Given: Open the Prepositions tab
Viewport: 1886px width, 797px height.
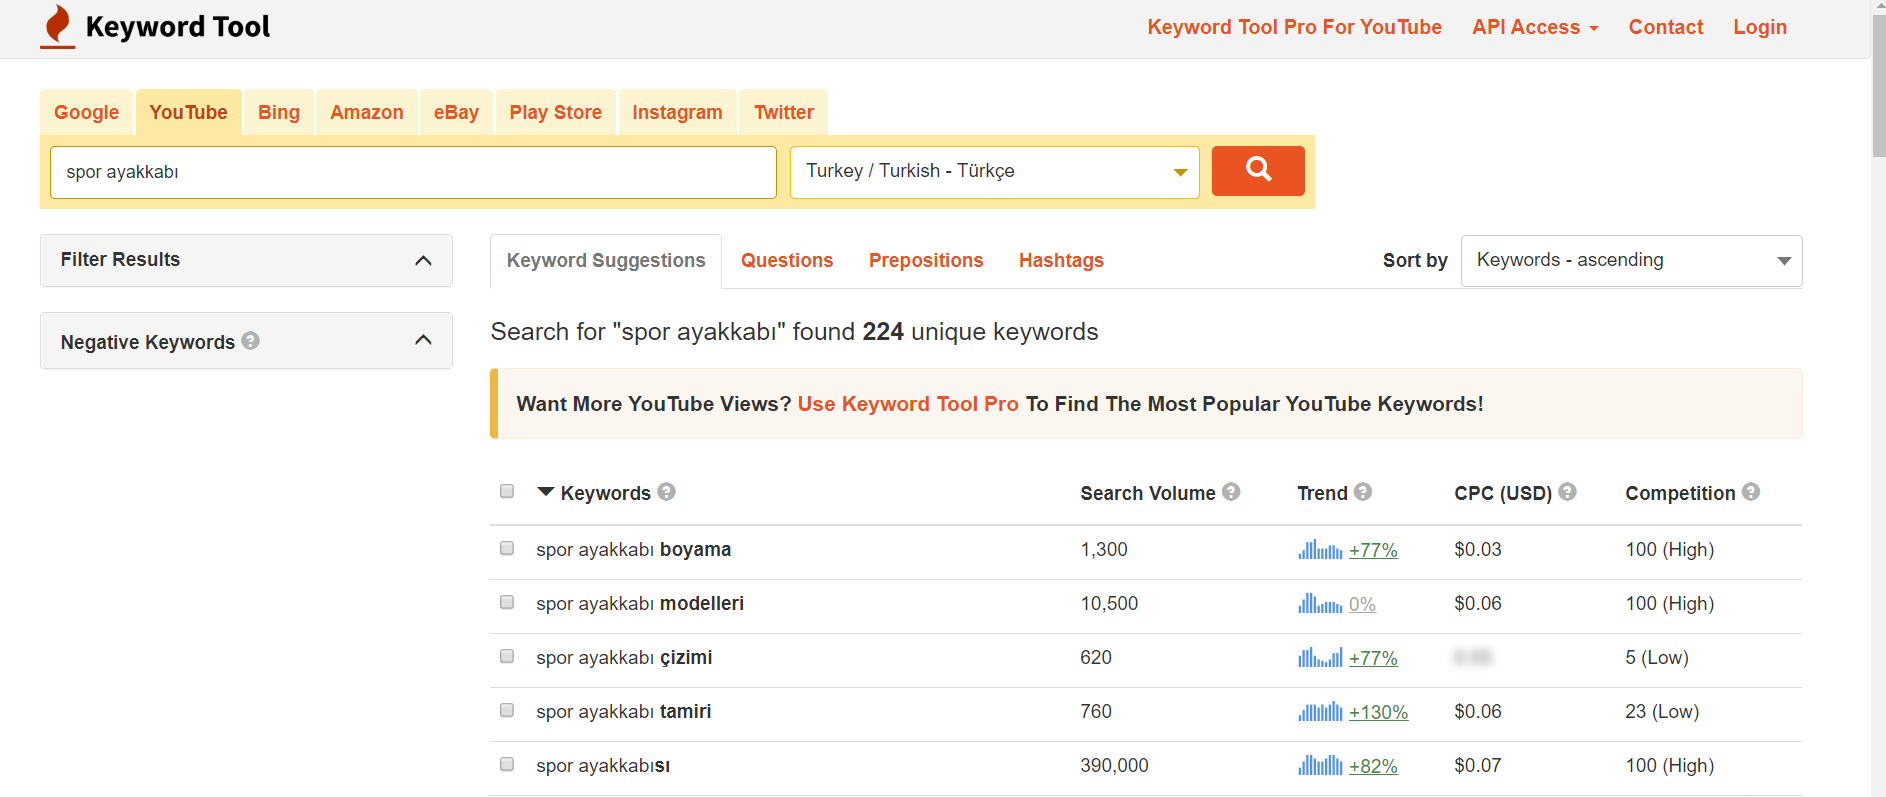Looking at the screenshot, I should tap(926, 260).
